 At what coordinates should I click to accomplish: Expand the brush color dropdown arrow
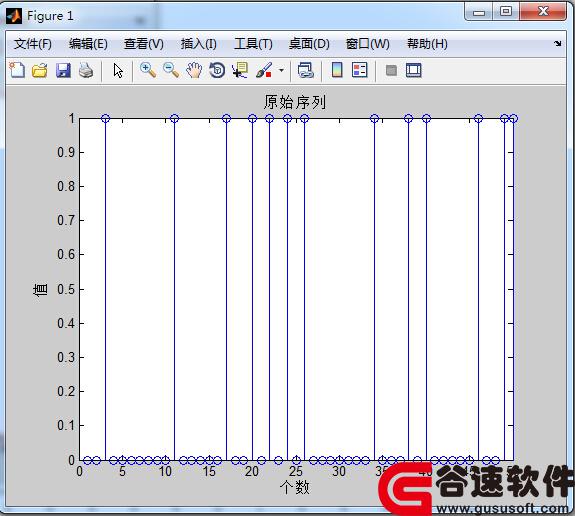point(281,70)
